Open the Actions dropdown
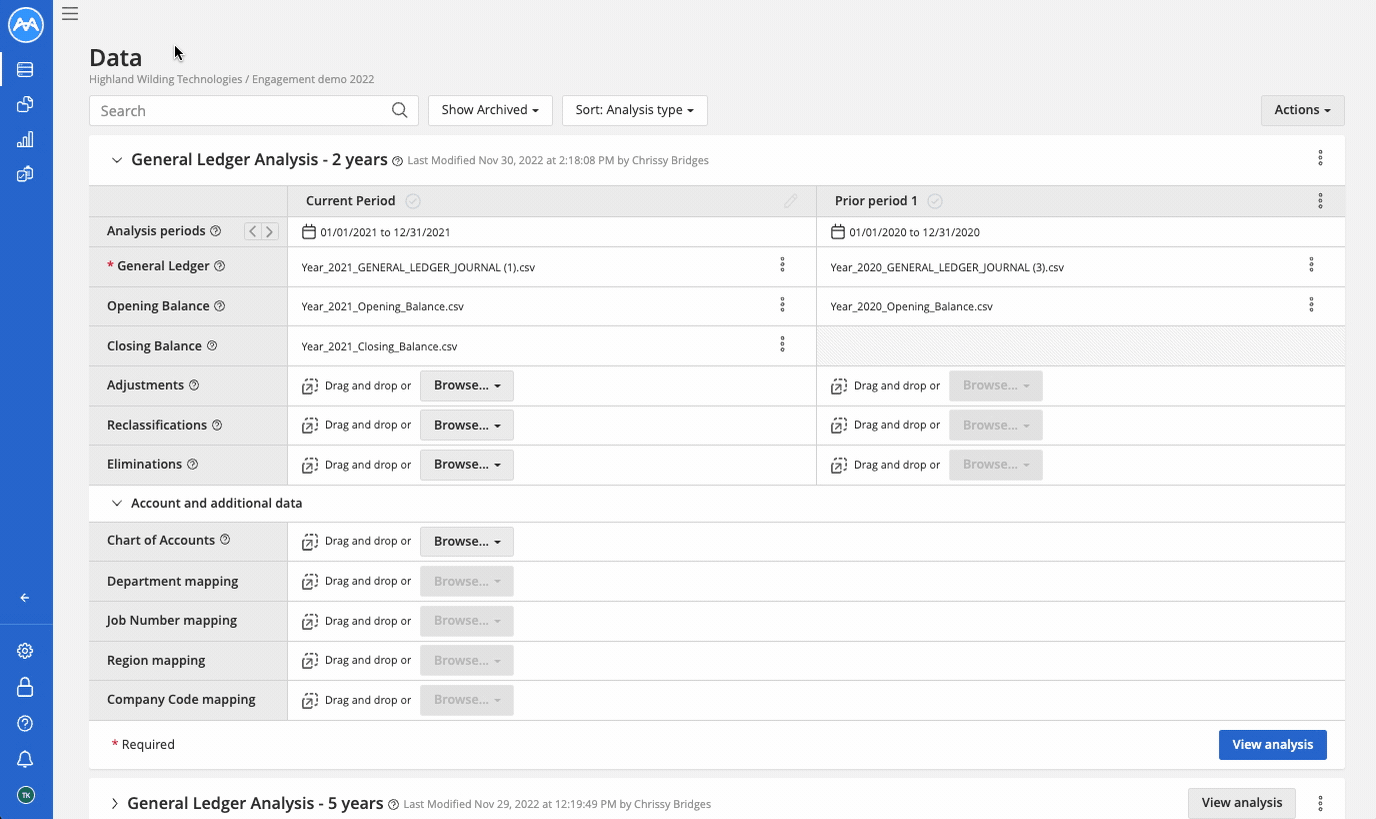Image resolution: width=1376 pixels, height=819 pixels. (x=1302, y=110)
